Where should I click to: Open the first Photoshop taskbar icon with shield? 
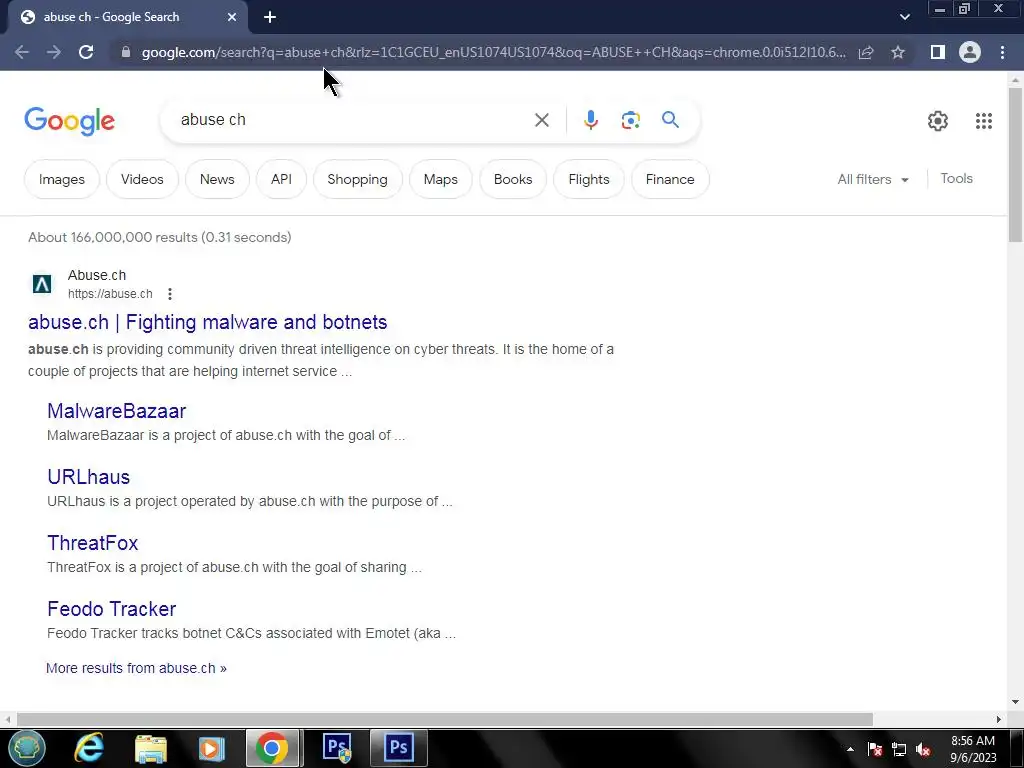[338, 748]
